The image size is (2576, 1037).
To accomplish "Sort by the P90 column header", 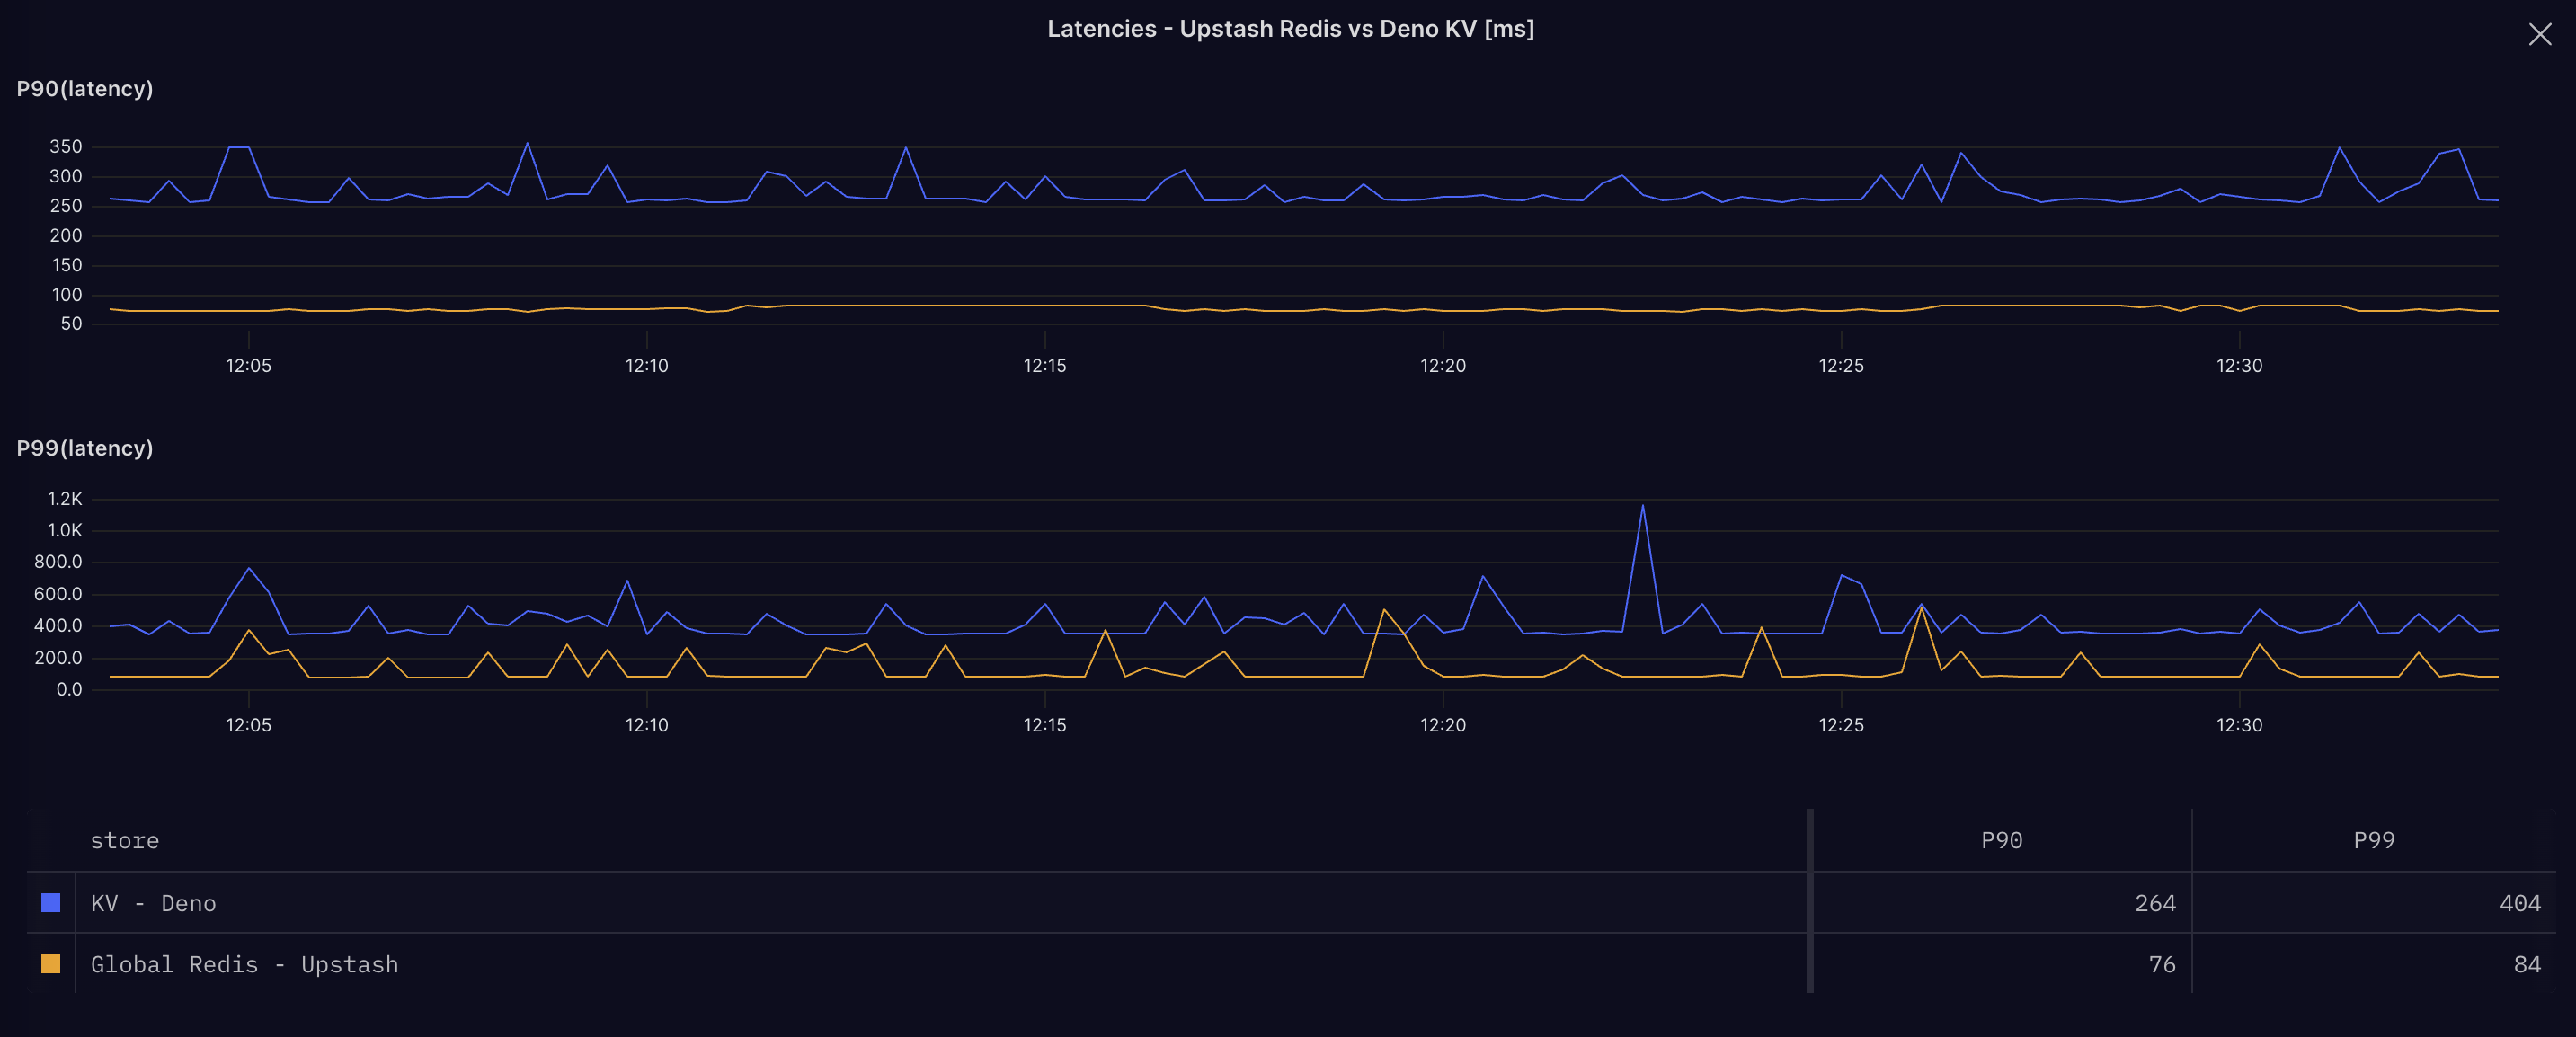I will [2001, 840].
